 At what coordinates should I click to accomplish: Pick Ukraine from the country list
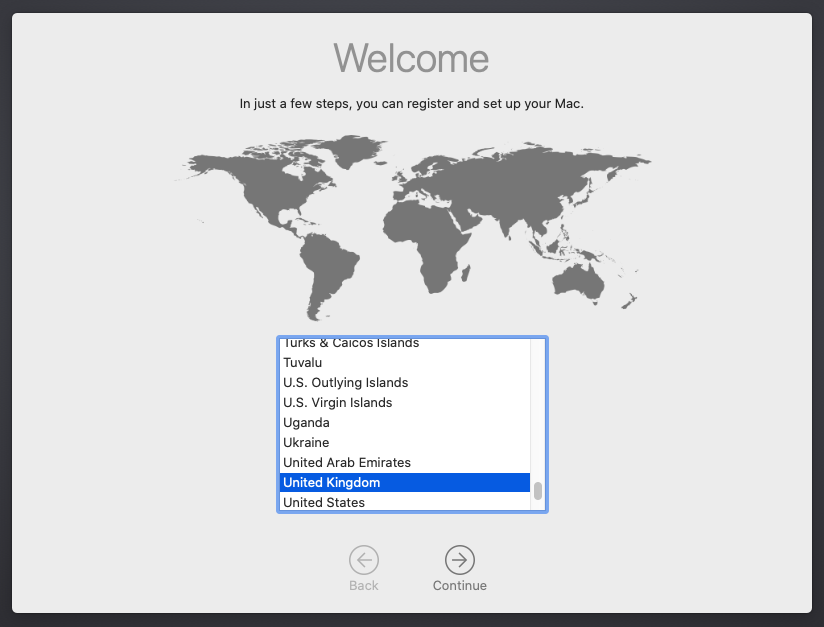coord(405,443)
